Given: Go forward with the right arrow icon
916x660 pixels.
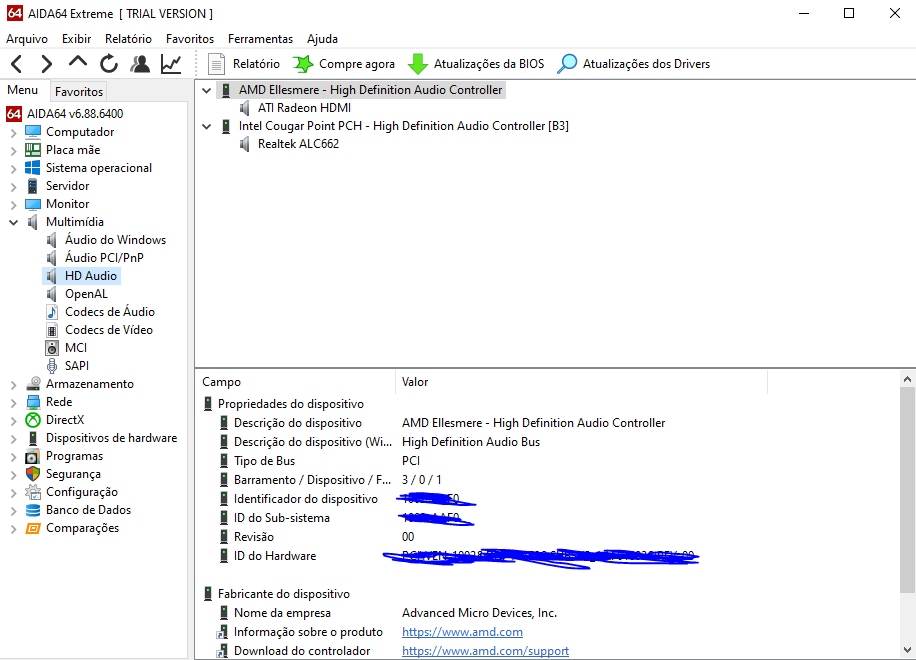Looking at the screenshot, I should 47,64.
